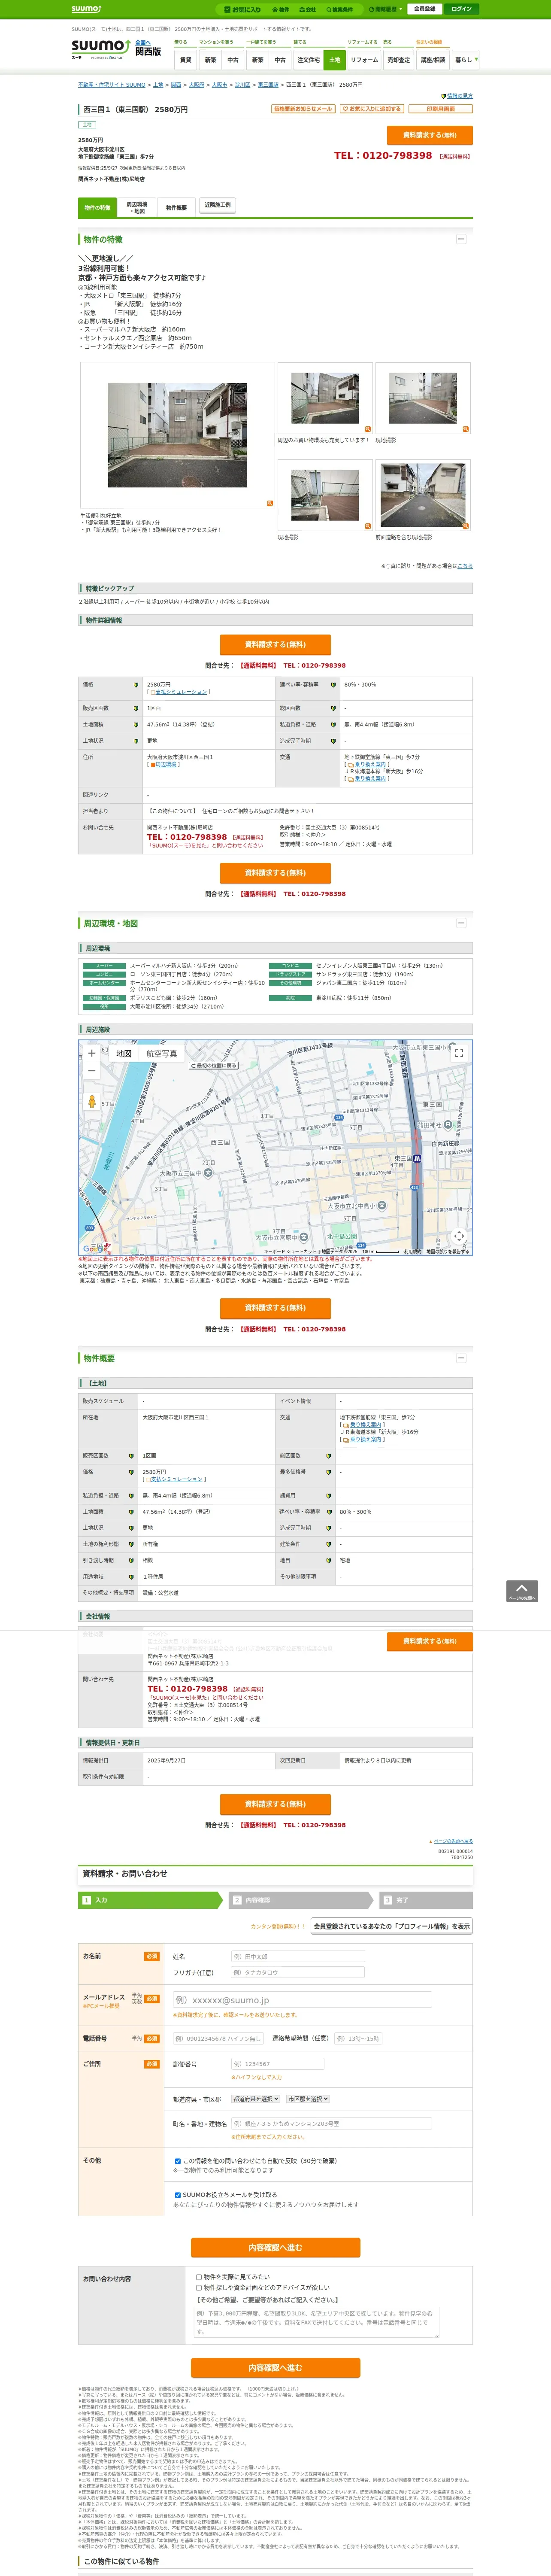Screen dimensions: 551x2576
Task: Collapse the 周辺環境・地図 section
Action: coord(461,923)
